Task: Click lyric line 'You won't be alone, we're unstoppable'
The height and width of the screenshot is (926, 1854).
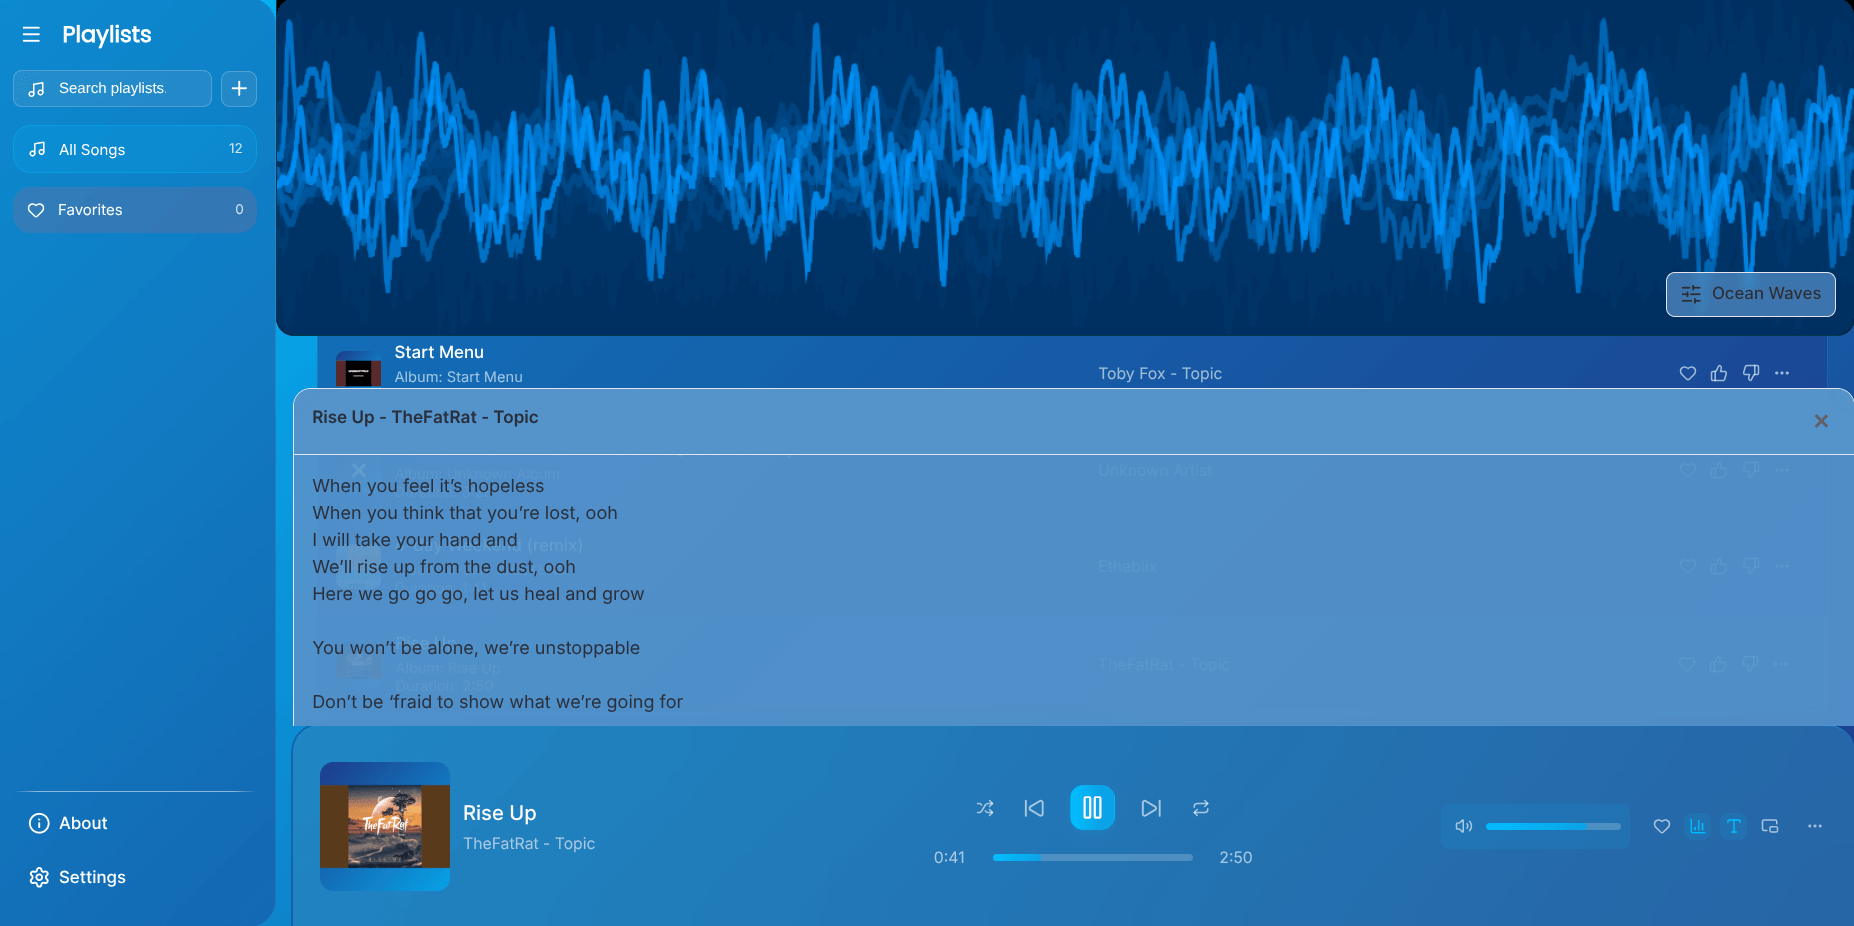Action: tap(476, 648)
